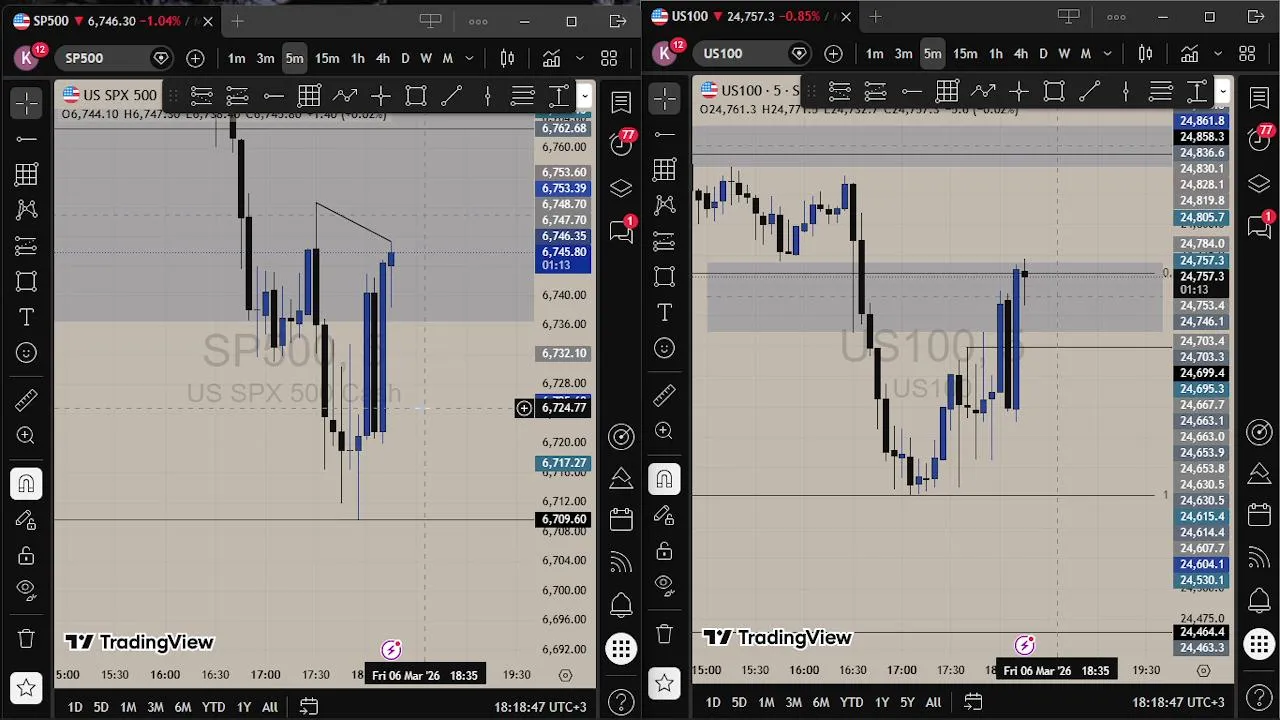Open layout setup grid icon in US100 top toolbar
Screen dimensions: 1280x720
click(1247, 54)
